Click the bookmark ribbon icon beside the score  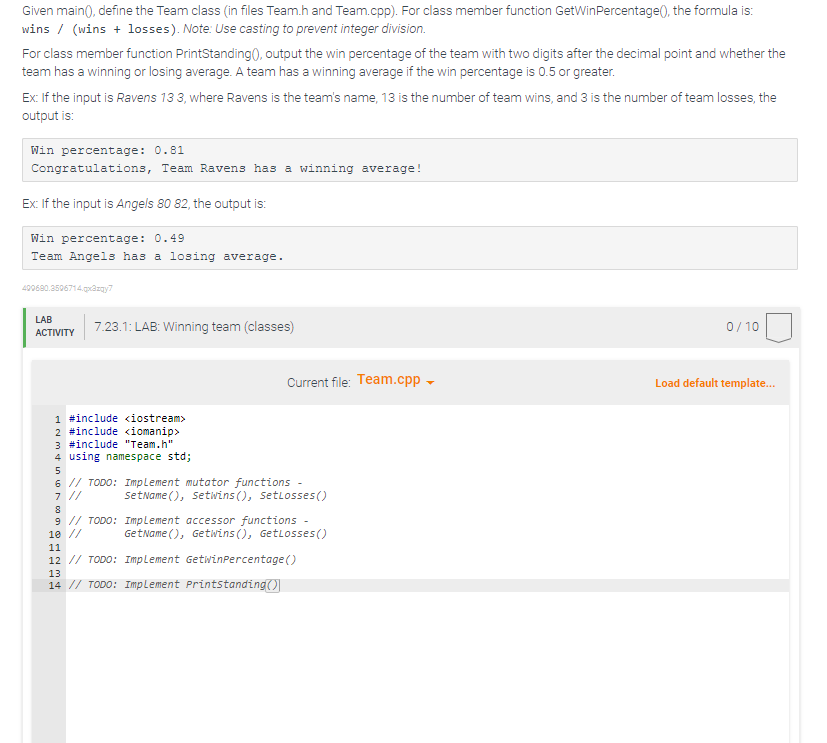(779, 327)
